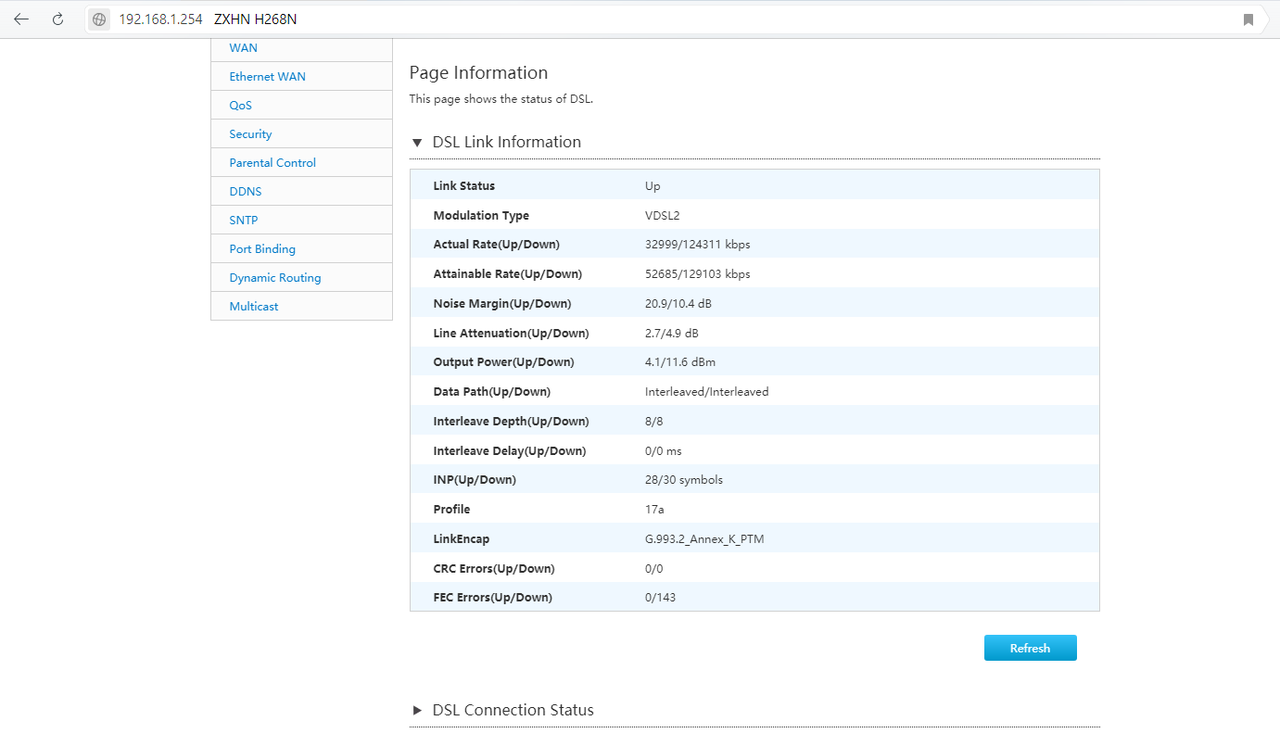
Task: Reload the page with the refresh icon
Action: coord(58,19)
